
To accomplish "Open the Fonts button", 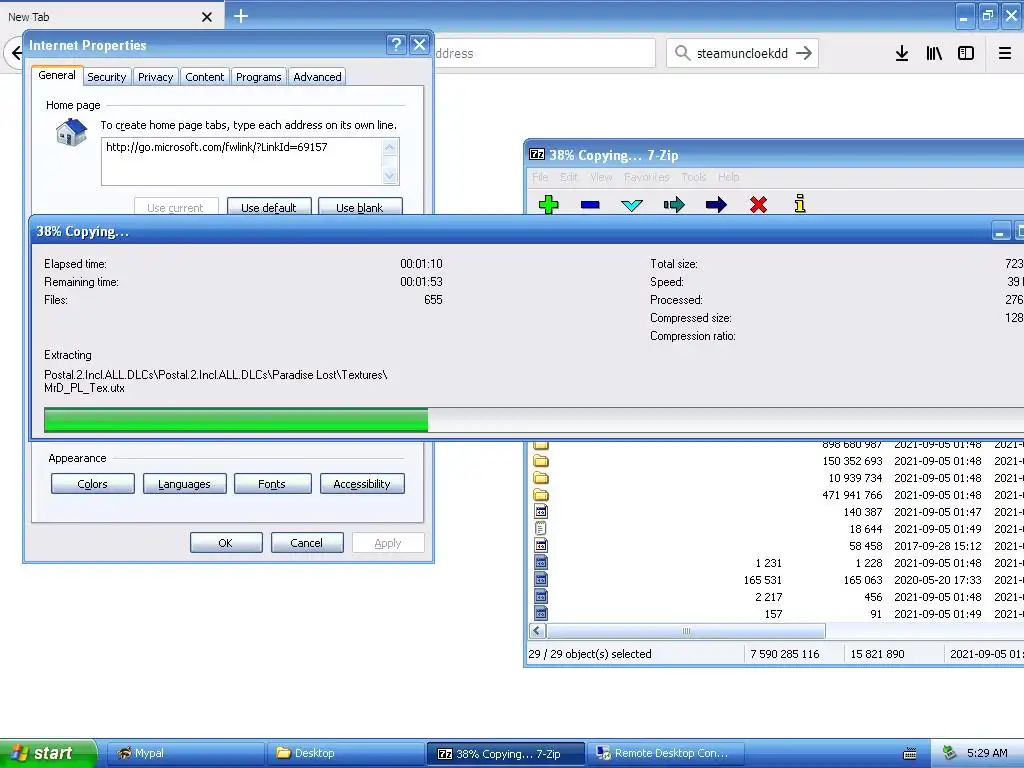I will pos(272,484).
